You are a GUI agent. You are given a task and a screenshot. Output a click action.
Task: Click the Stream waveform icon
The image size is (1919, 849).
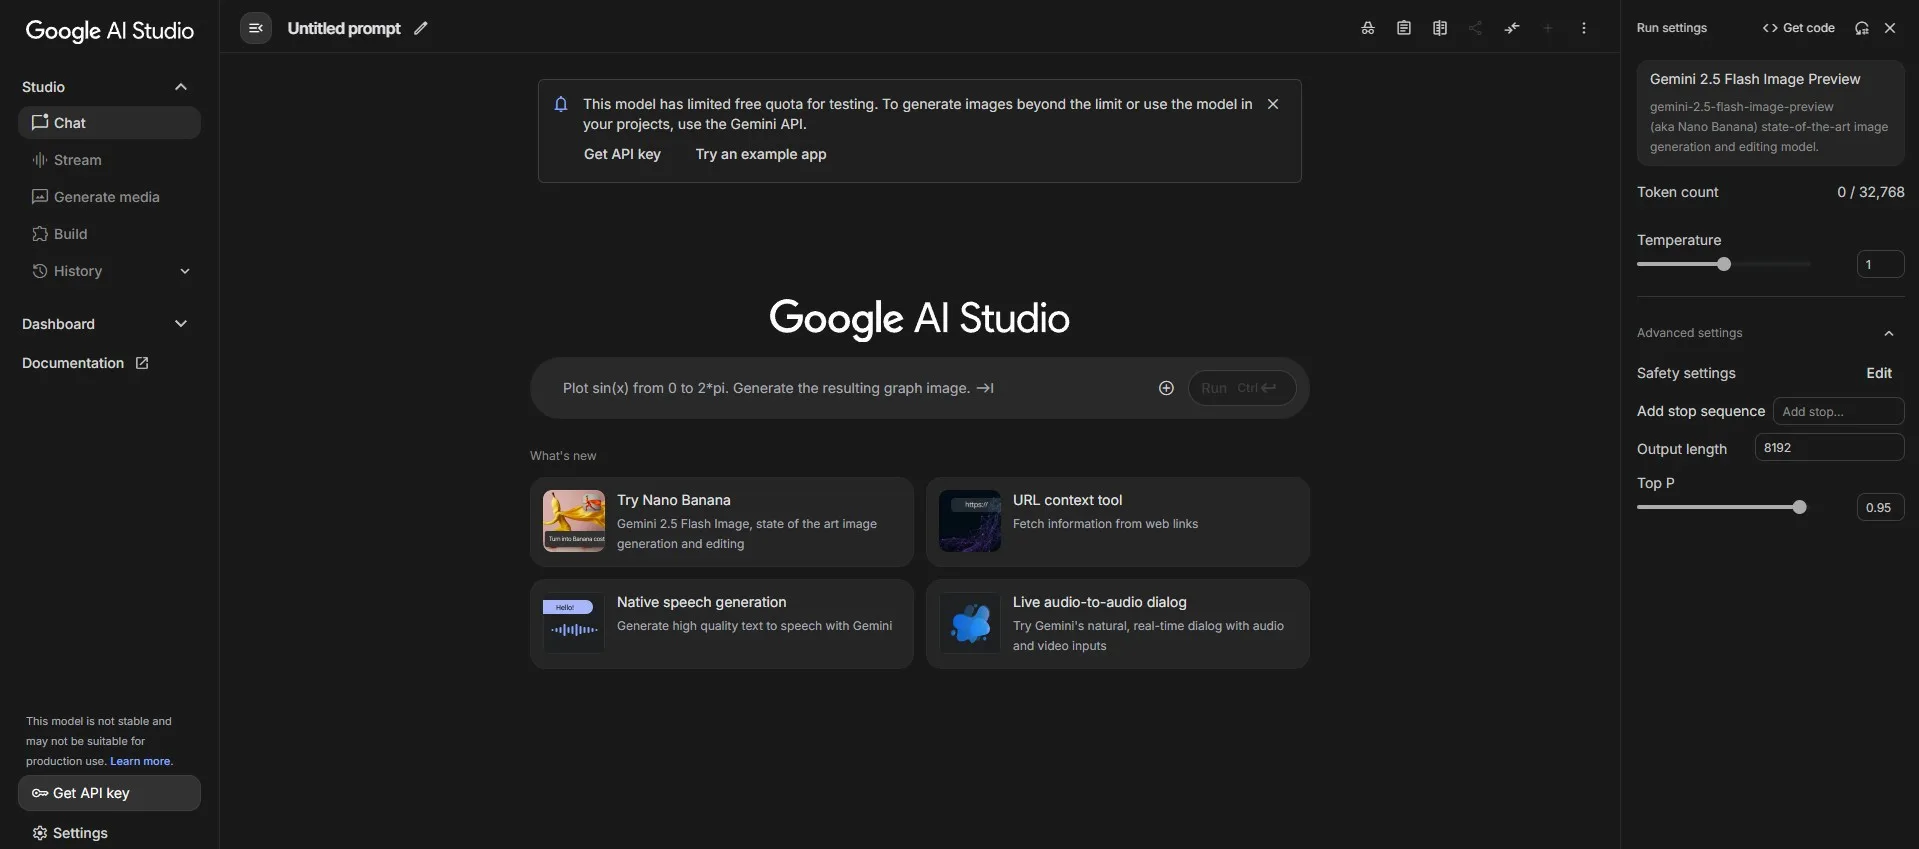pos(40,160)
